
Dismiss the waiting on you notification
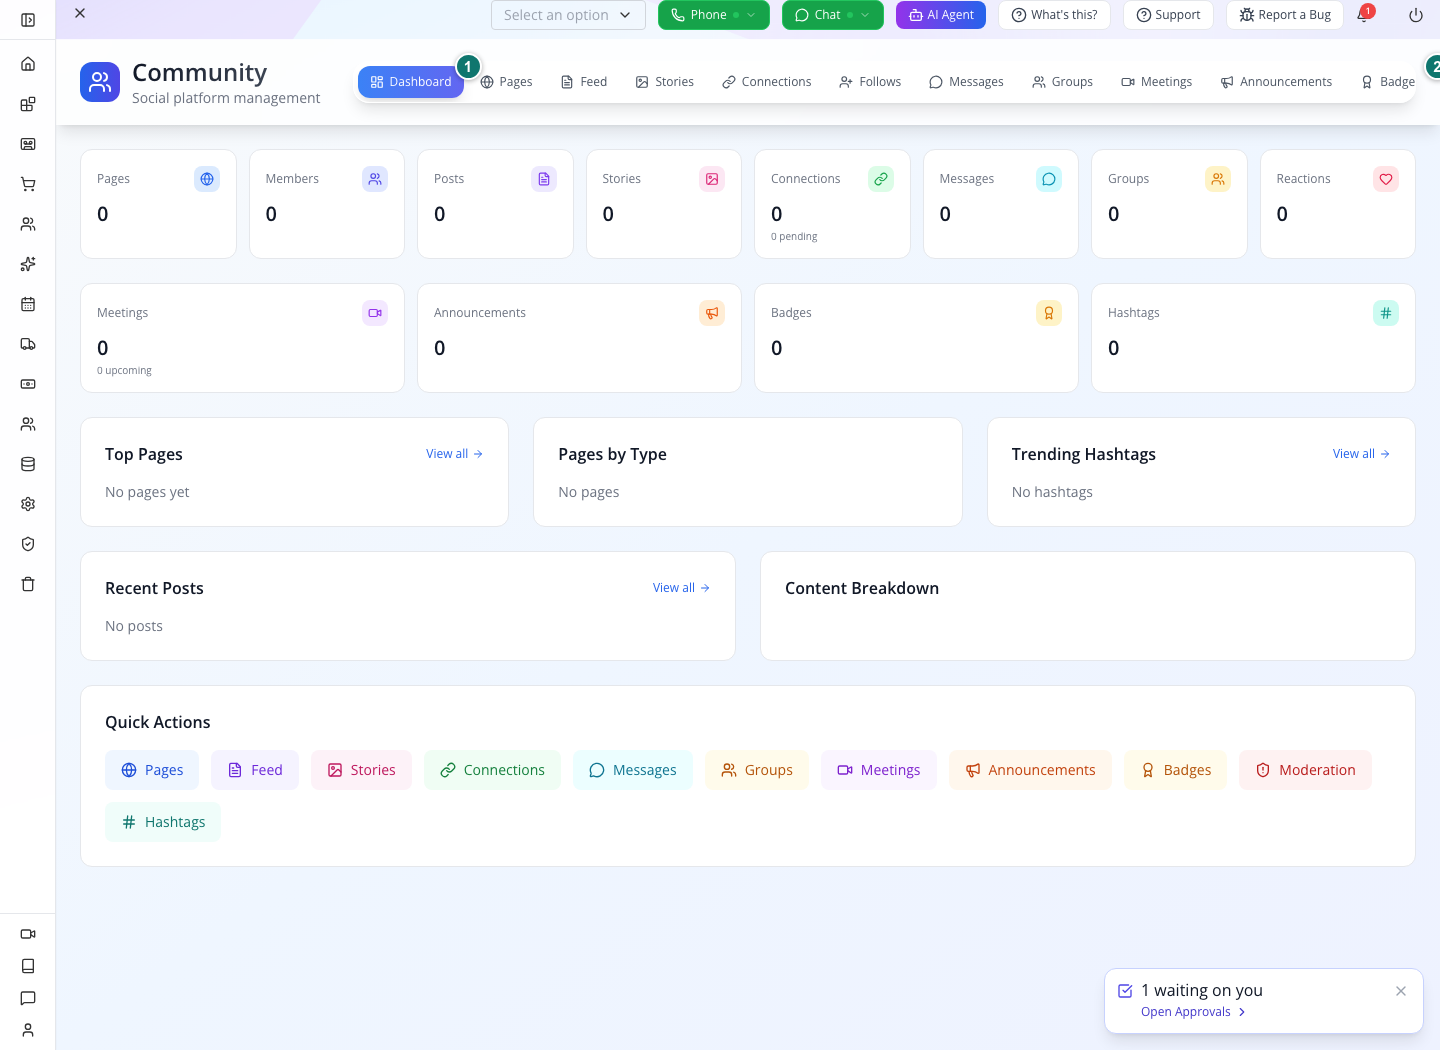point(1401,991)
